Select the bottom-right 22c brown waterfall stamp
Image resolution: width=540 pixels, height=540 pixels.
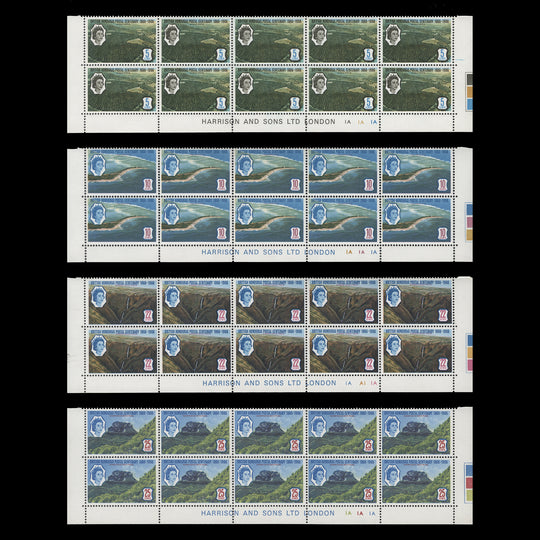click(x=417, y=351)
